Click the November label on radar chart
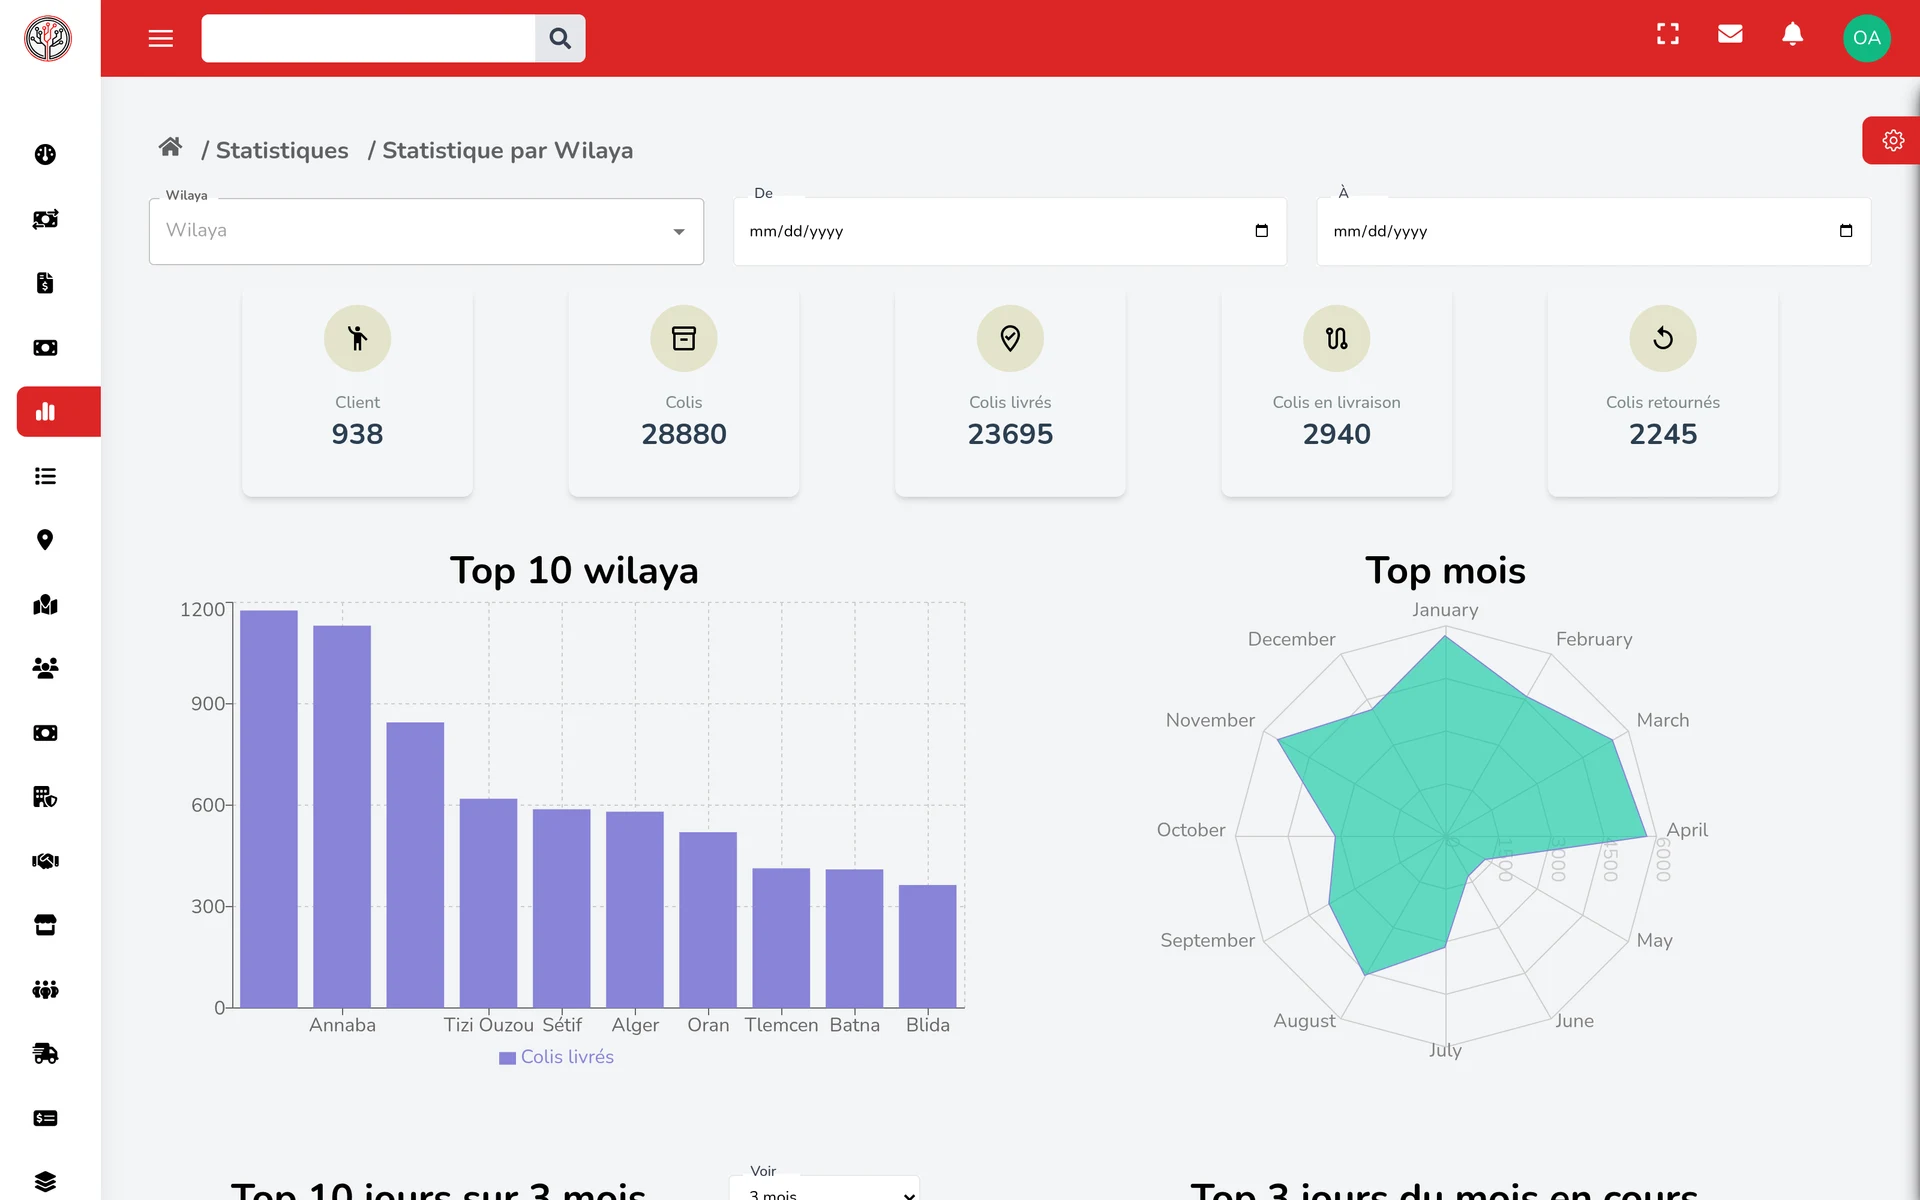 coord(1210,720)
